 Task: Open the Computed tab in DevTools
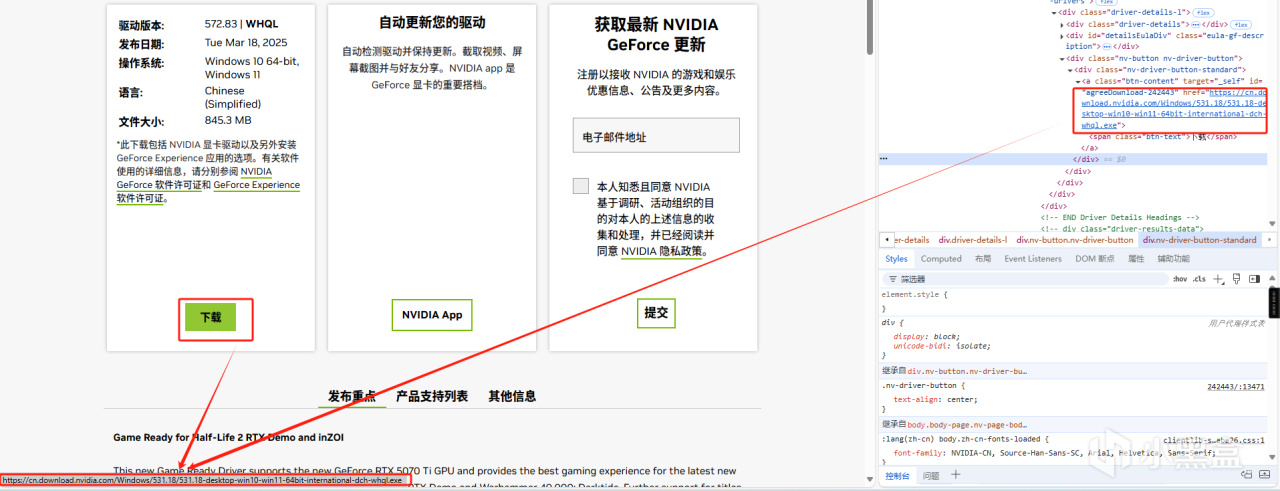click(941, 259)
